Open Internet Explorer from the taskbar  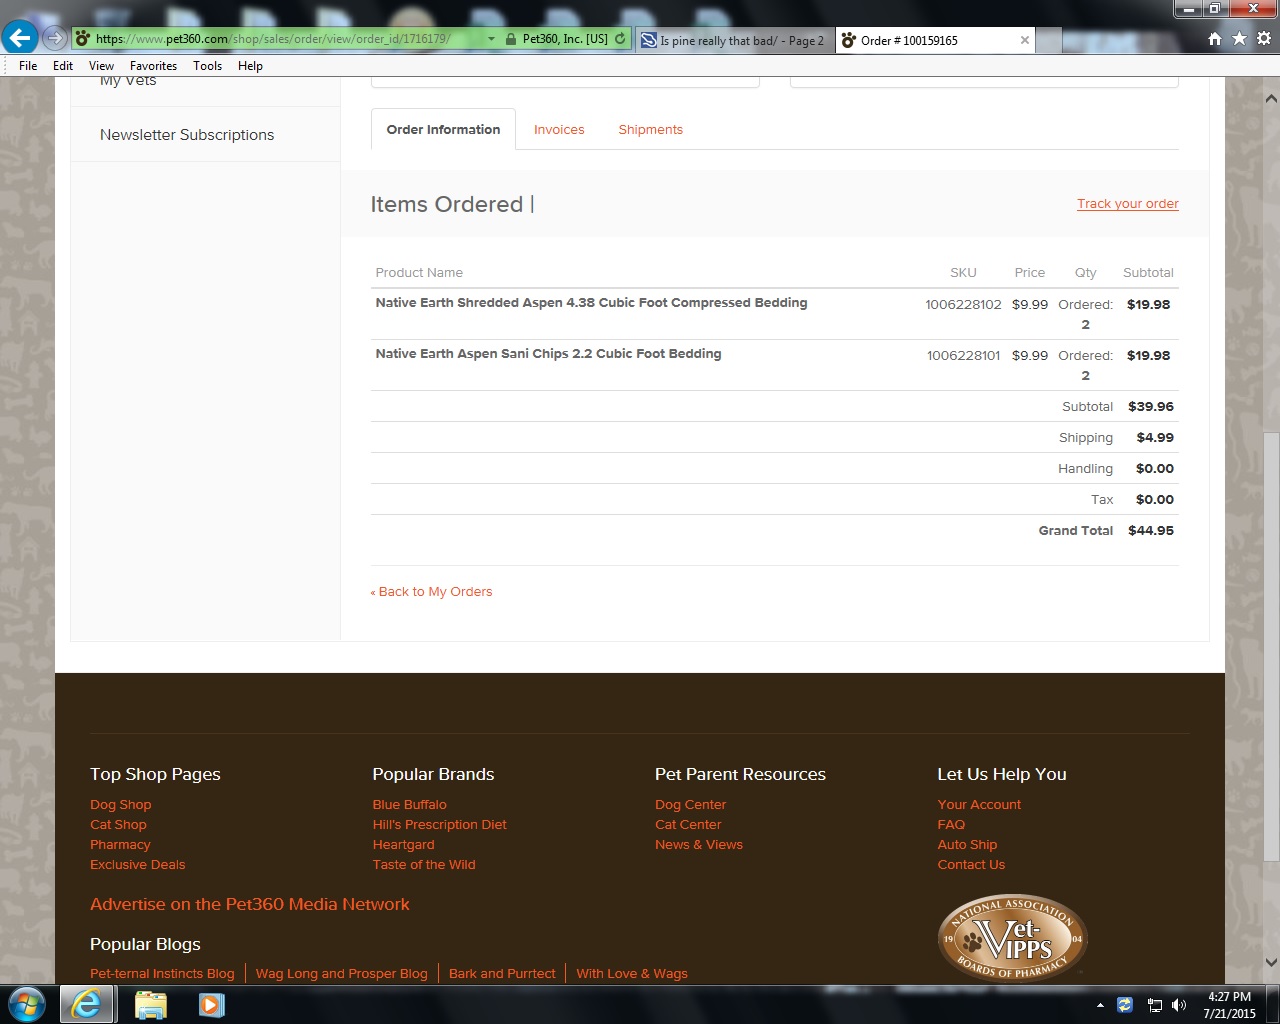pos(87,1004)
